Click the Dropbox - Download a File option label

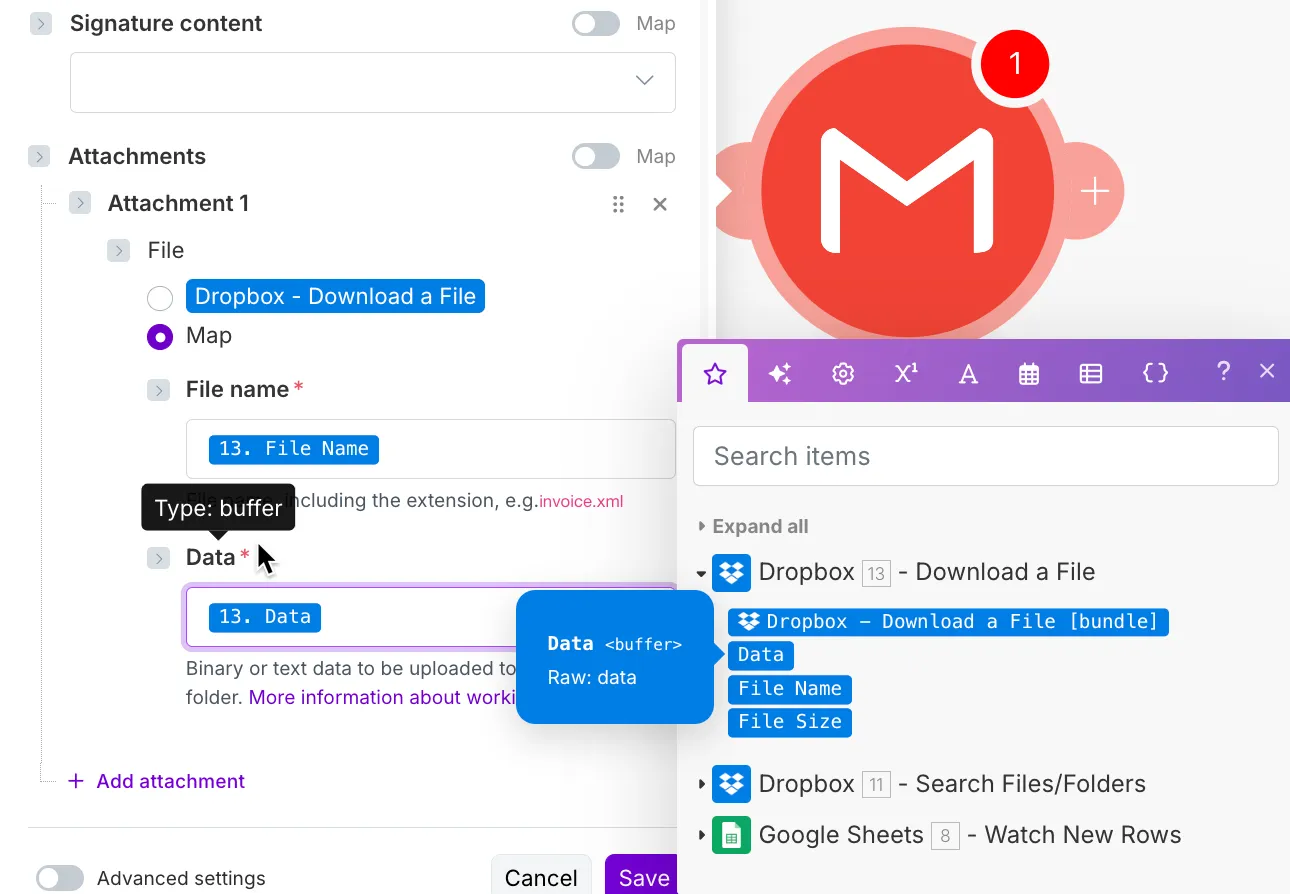click(336, 297)
